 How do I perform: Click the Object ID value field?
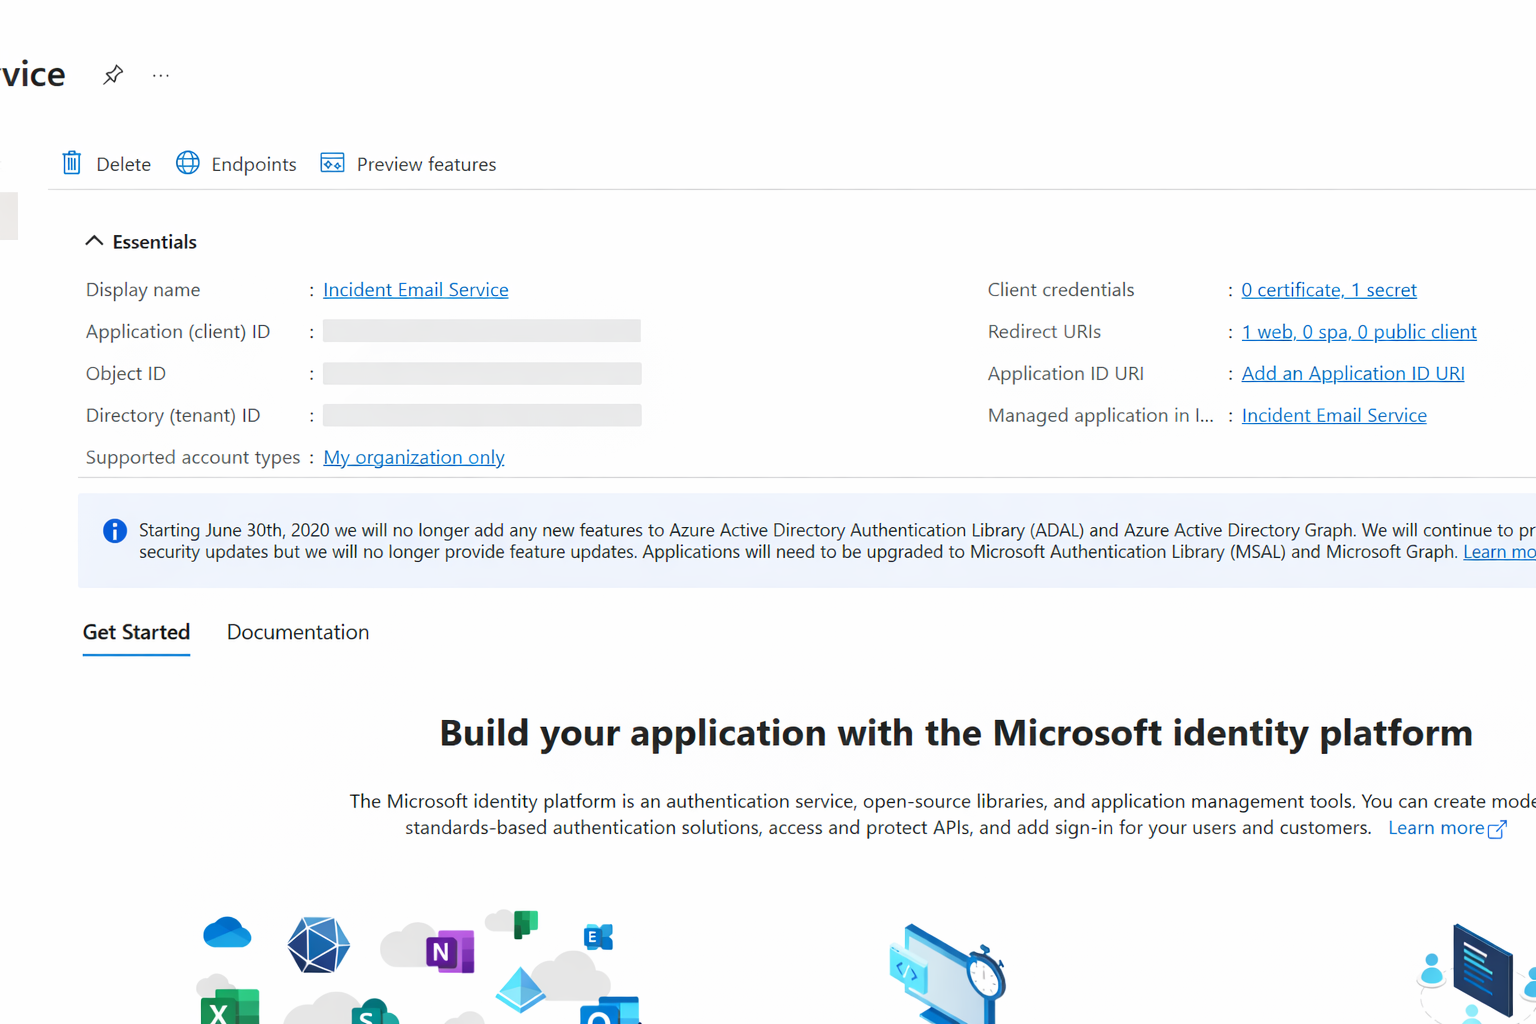[x=481, y=374]
